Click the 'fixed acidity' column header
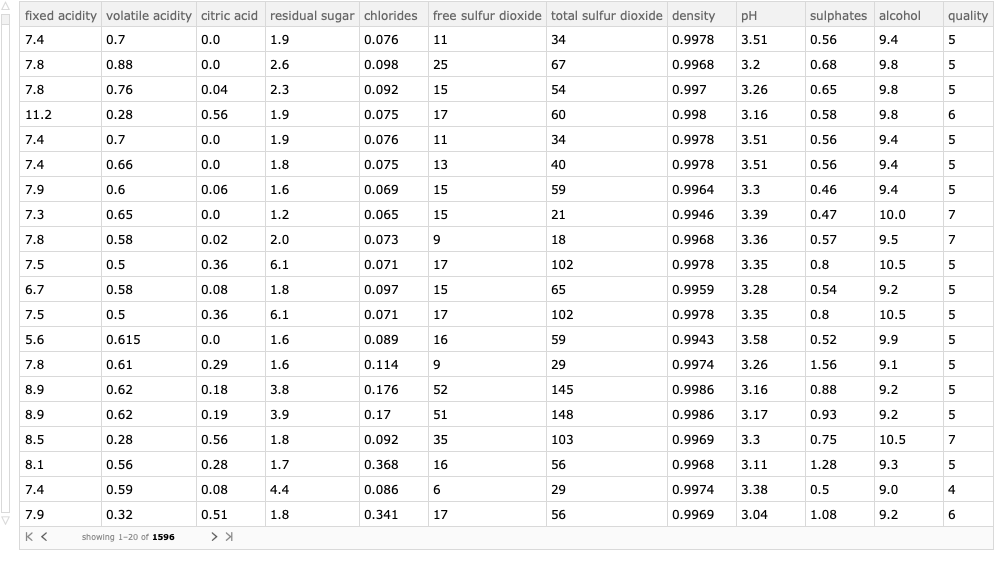Viewport: 994px width, 568px height. tap(60, 15)
